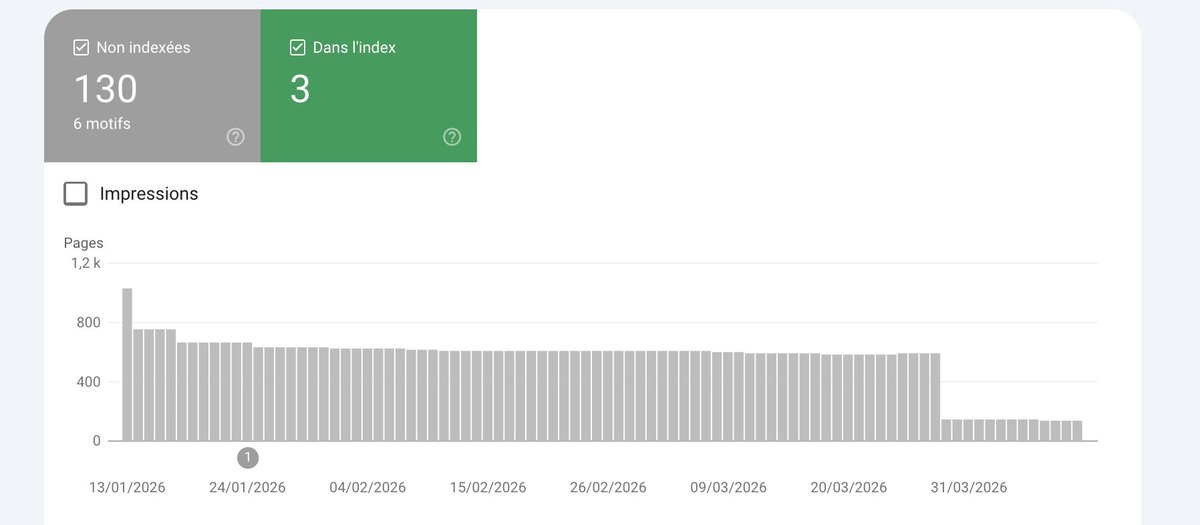
Task: Click the 09/03/2026 axis label
Action: pos(728,488)
